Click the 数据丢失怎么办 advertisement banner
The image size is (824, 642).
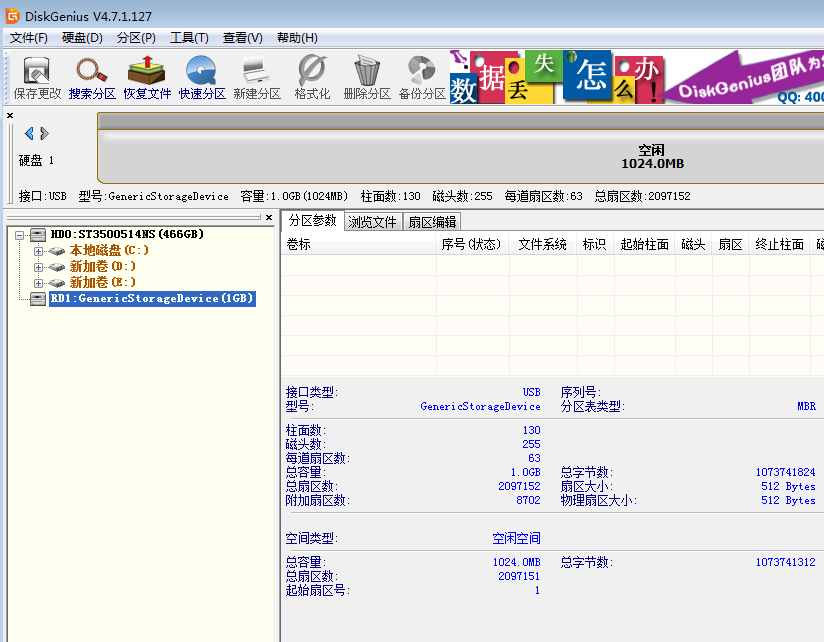click(556, 77)
